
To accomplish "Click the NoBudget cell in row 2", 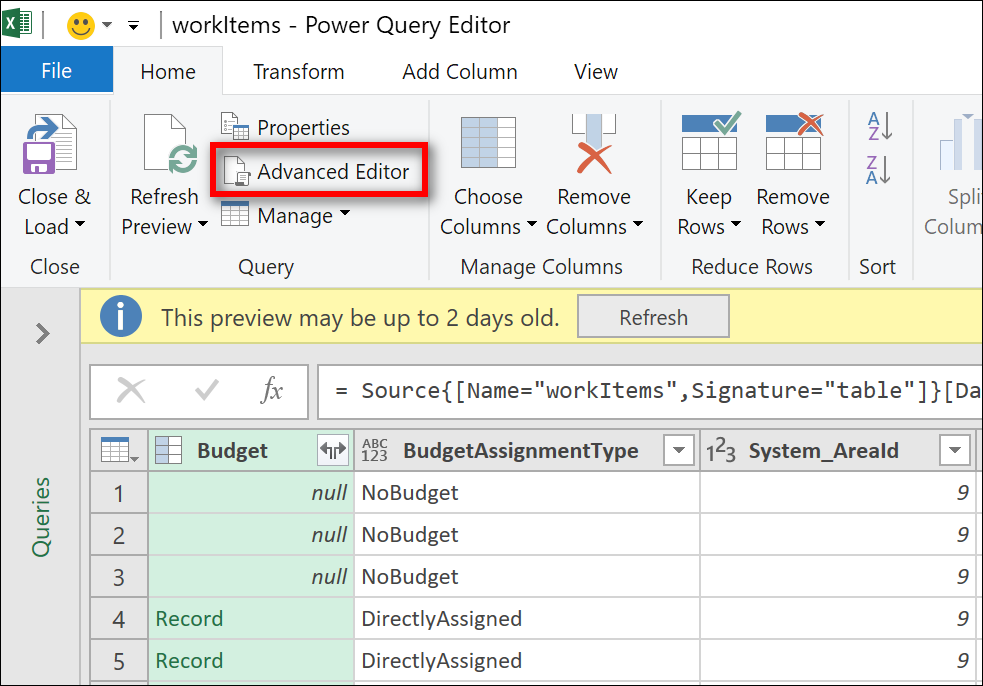I will pos(527,535).
